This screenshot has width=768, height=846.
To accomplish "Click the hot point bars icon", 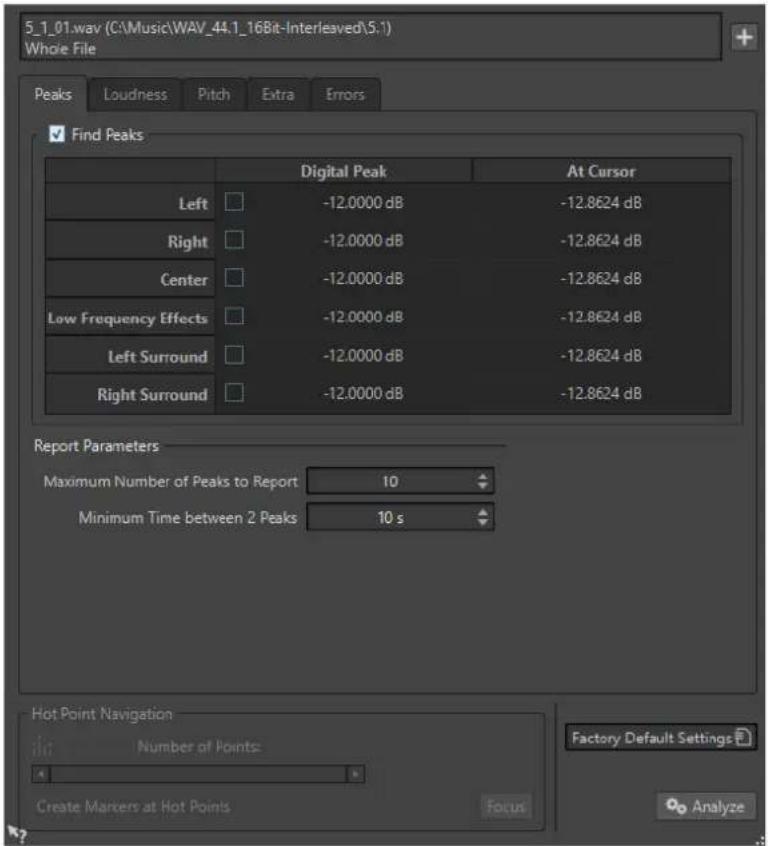I will pyautogui.click(x=42, y=747).
